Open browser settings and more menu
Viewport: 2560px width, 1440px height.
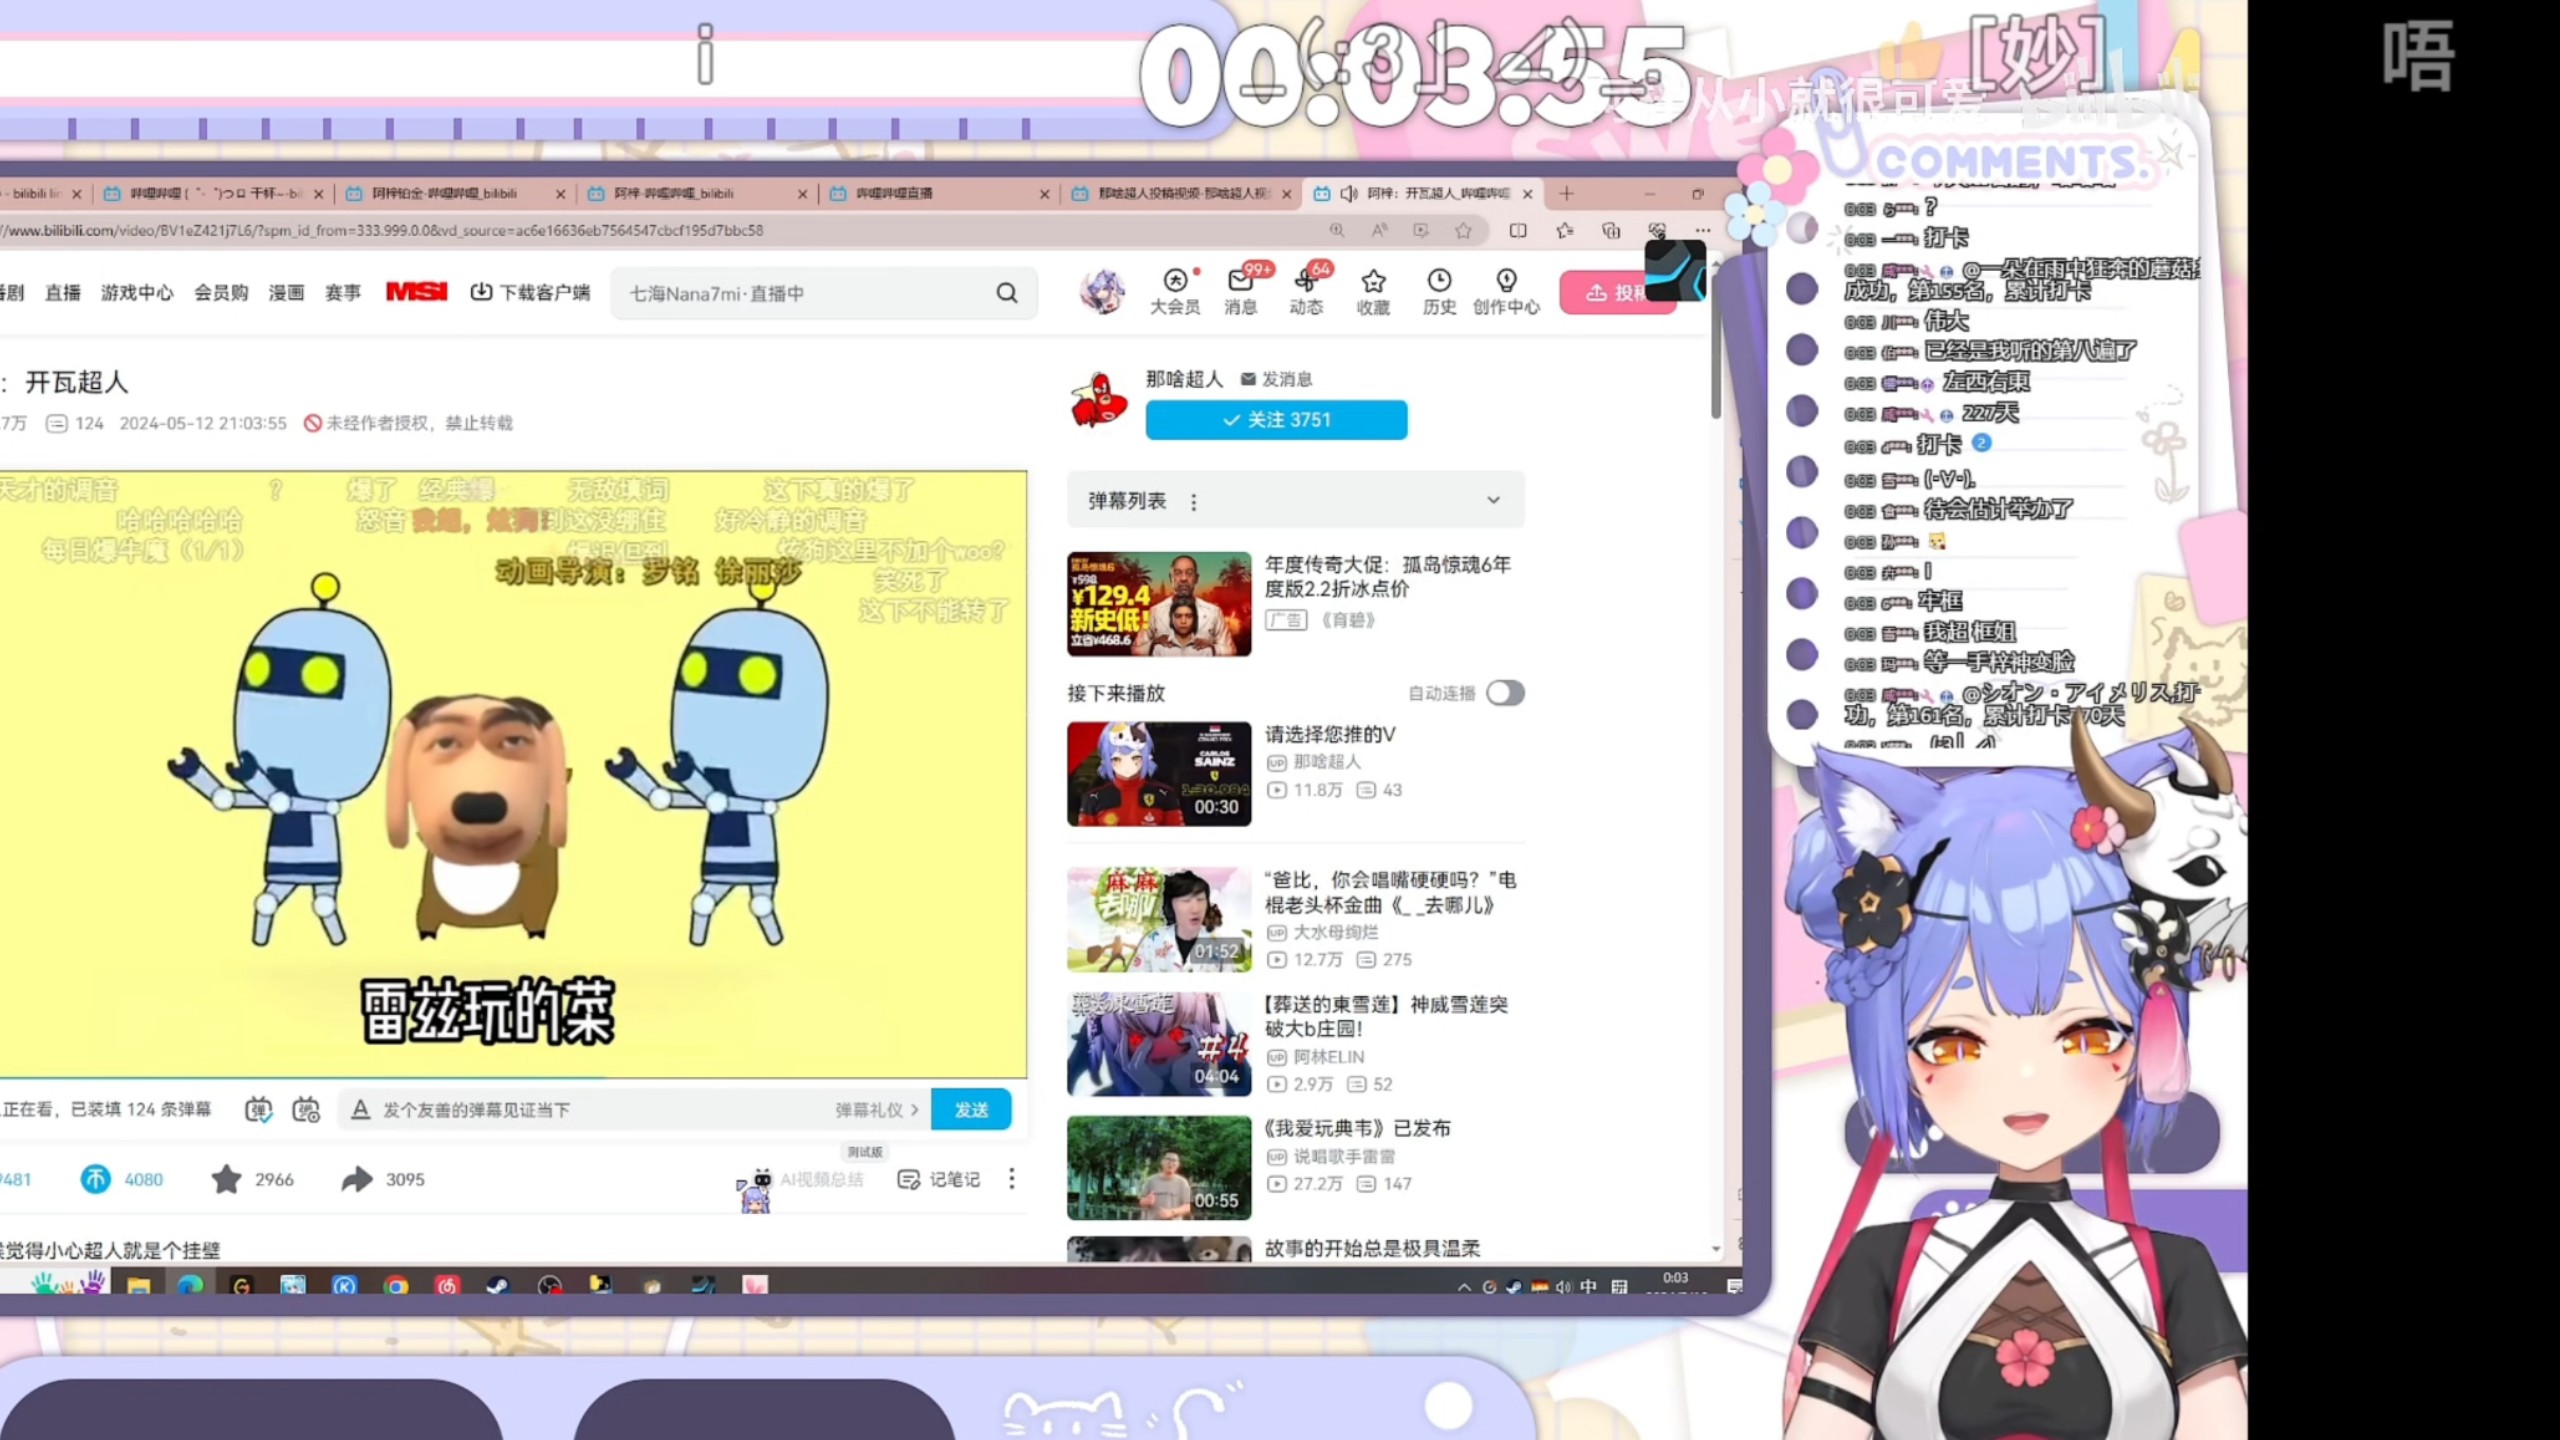click(x=1703, y=231)
